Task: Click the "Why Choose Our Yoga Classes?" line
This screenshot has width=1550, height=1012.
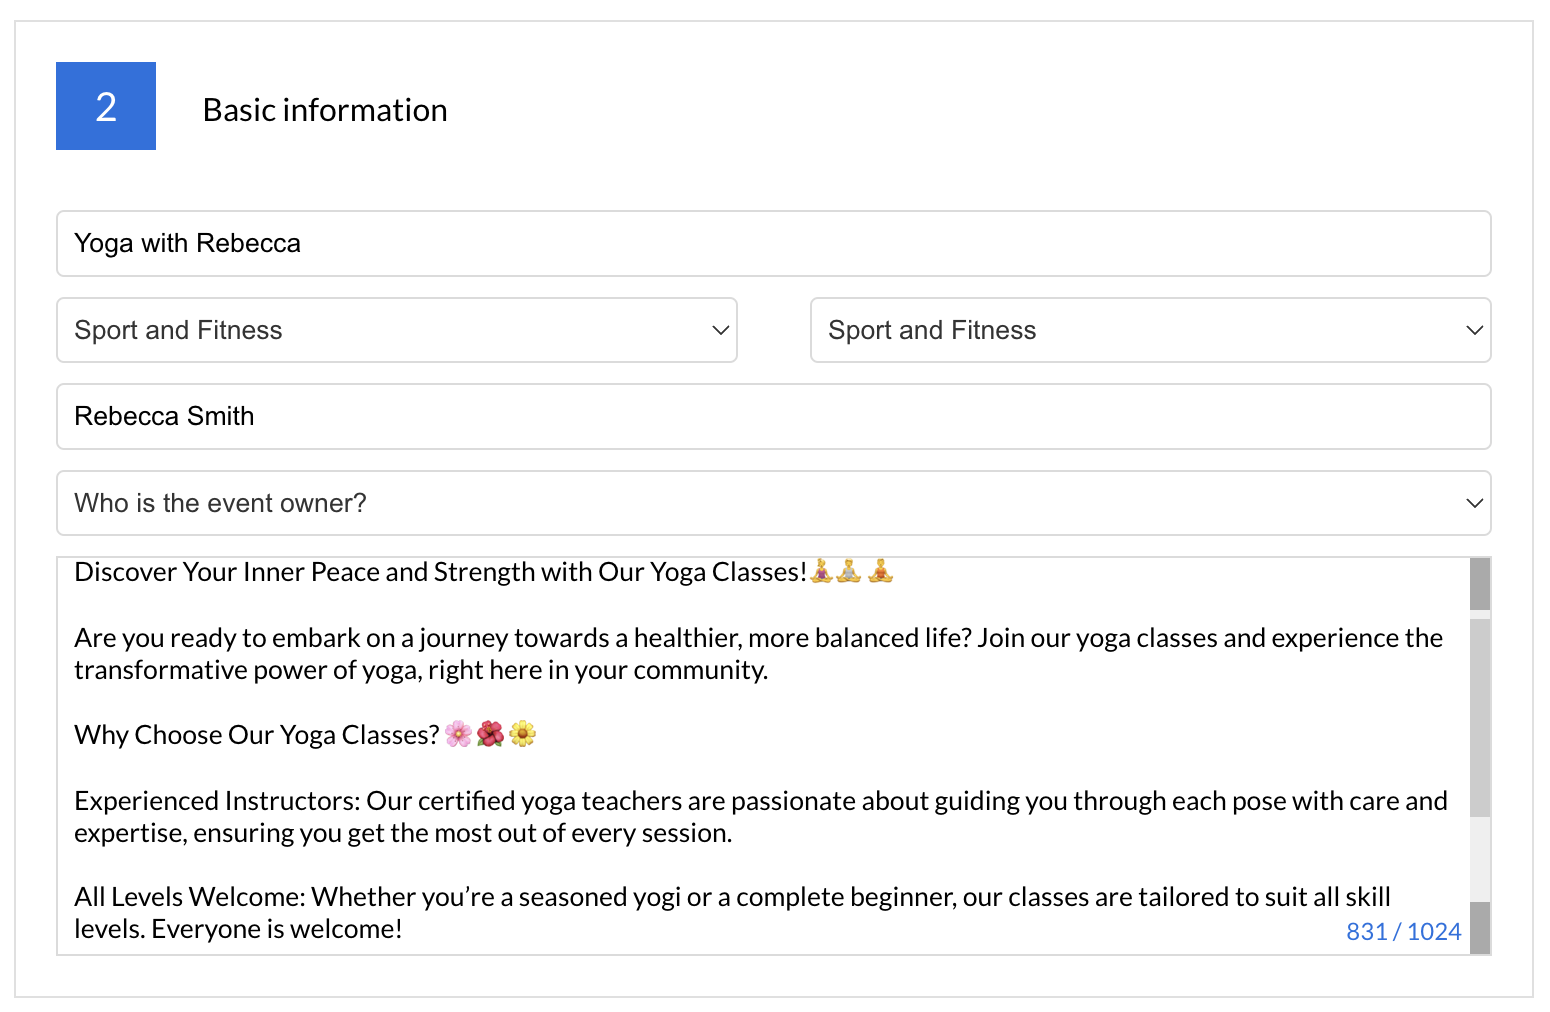Action: (257, 735)
